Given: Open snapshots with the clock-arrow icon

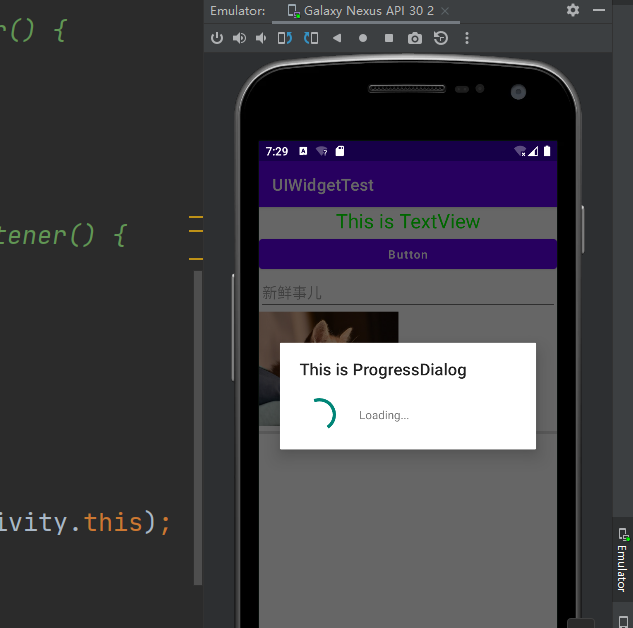Looking at the screenshot, I should click(x=440, y=38).
